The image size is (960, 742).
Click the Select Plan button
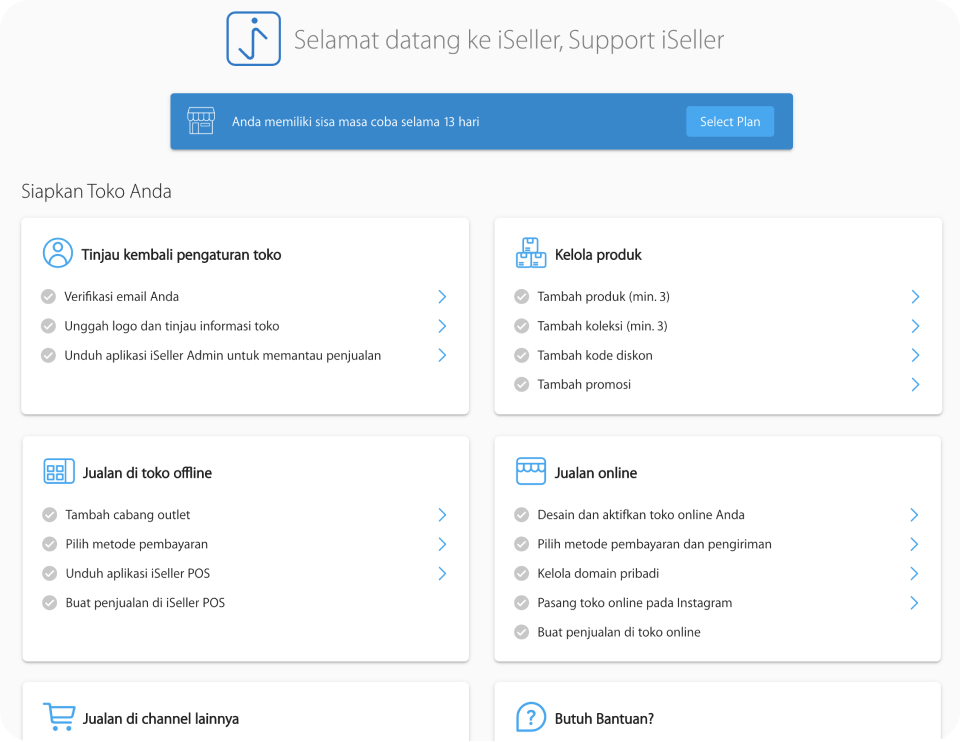point(730,121)
